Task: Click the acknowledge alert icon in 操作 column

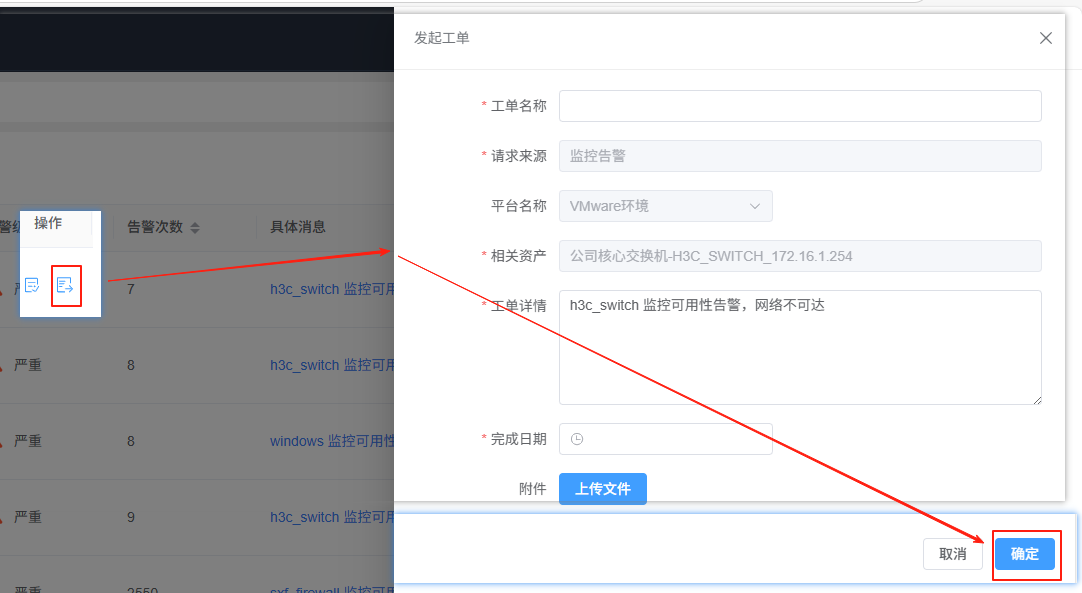Action: tap(32, 285)
